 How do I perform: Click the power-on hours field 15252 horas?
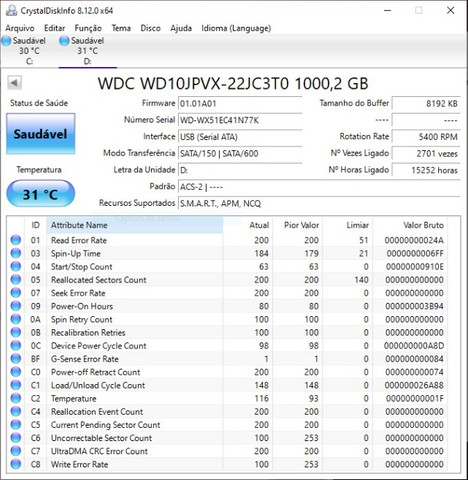(x=426, y=170)
